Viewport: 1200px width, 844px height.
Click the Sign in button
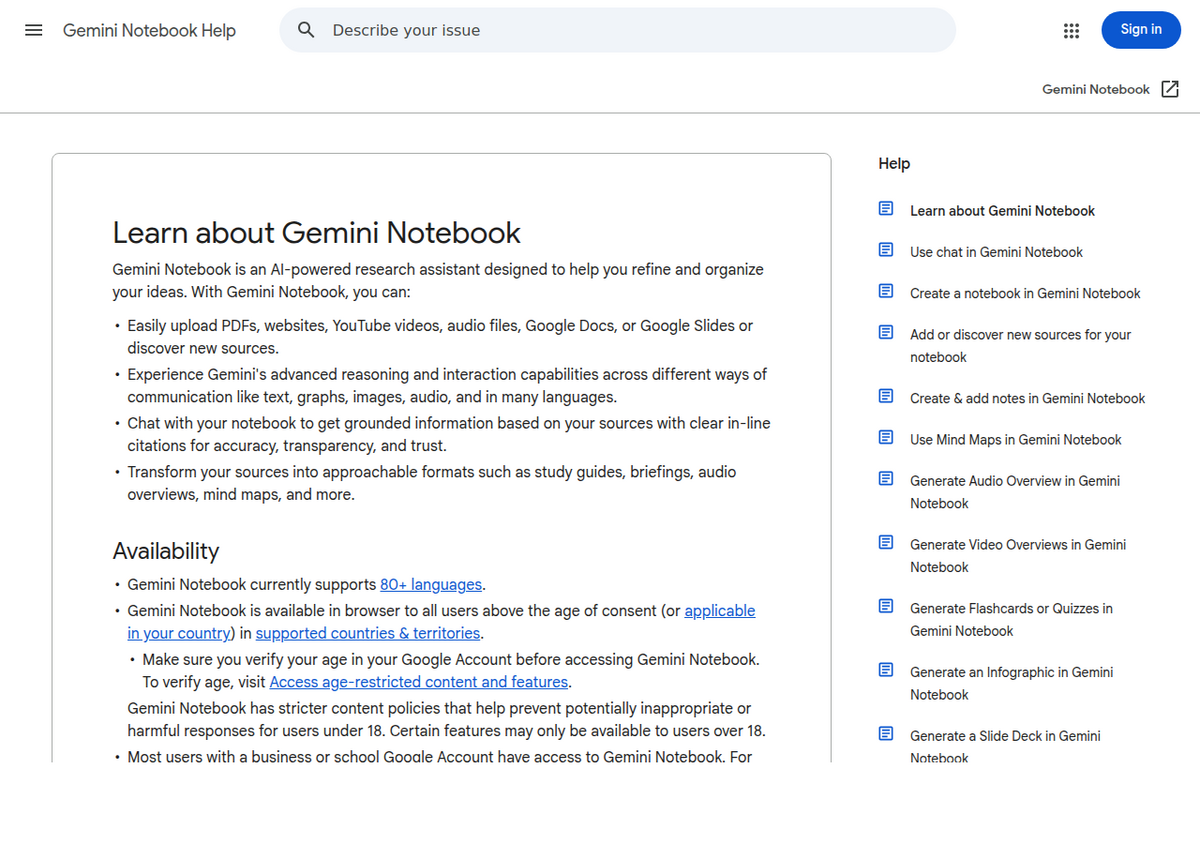(x=1141, y=30)
